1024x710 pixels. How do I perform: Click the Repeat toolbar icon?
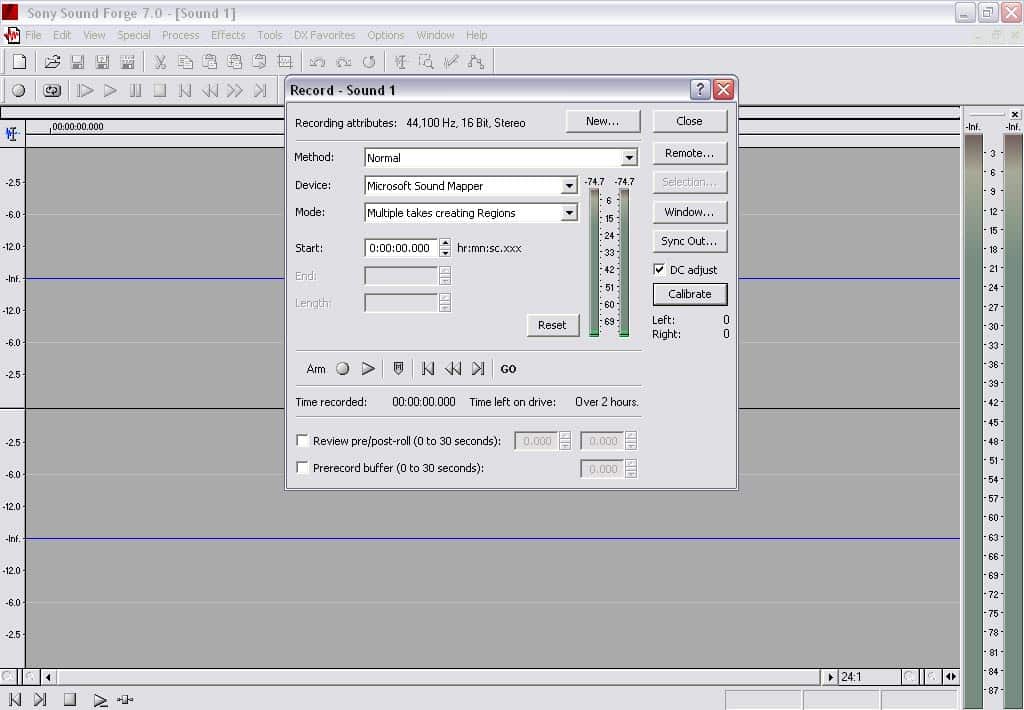pos(369,62)
